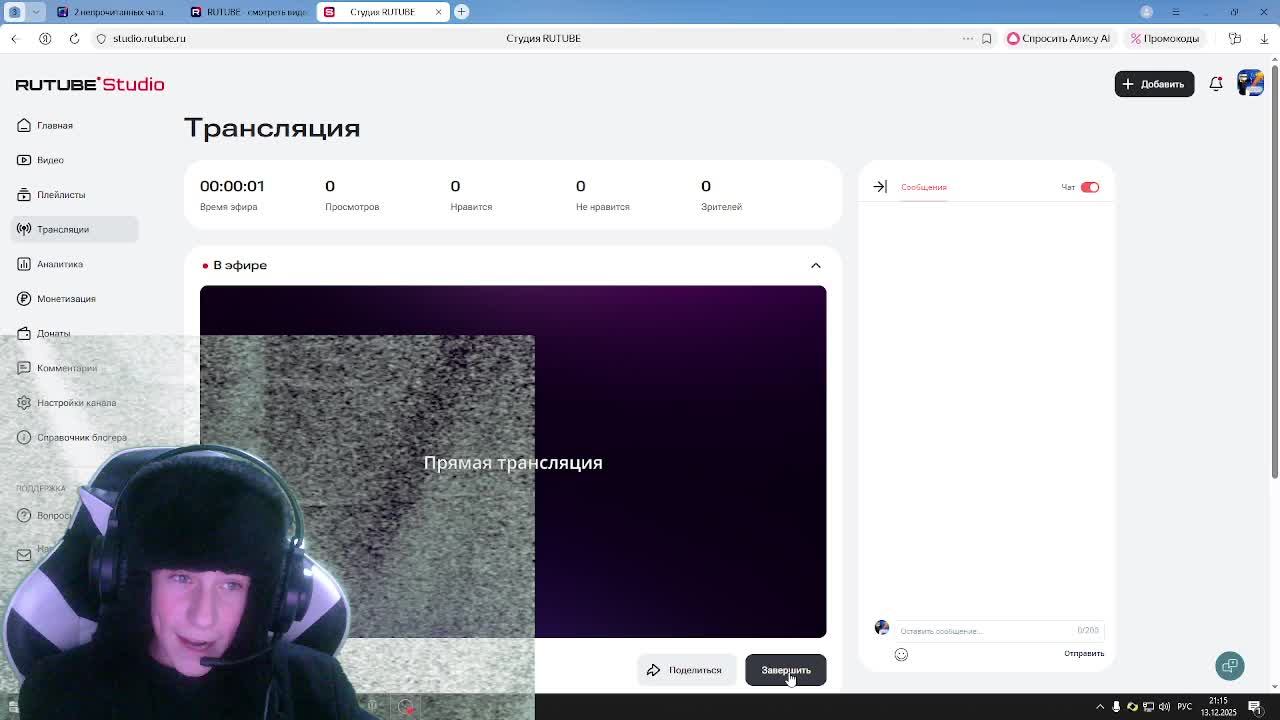Click the Настройки канала gear icon

24,403
